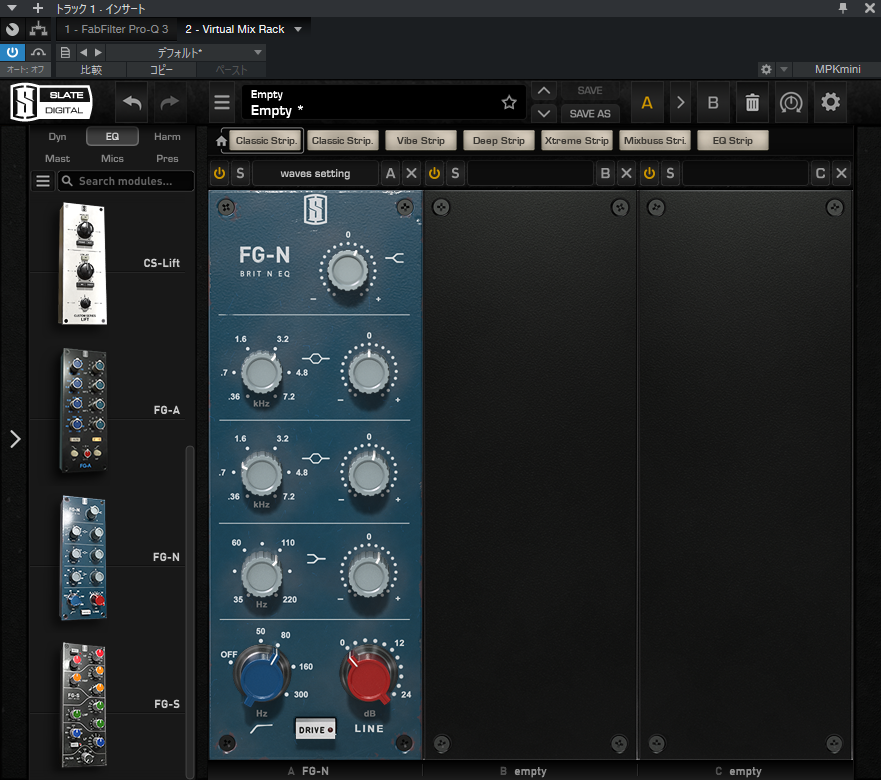The width and height of the screenshot is (881, 780).
Task: Go to previous DAW preset
Action: pos(83,52)
